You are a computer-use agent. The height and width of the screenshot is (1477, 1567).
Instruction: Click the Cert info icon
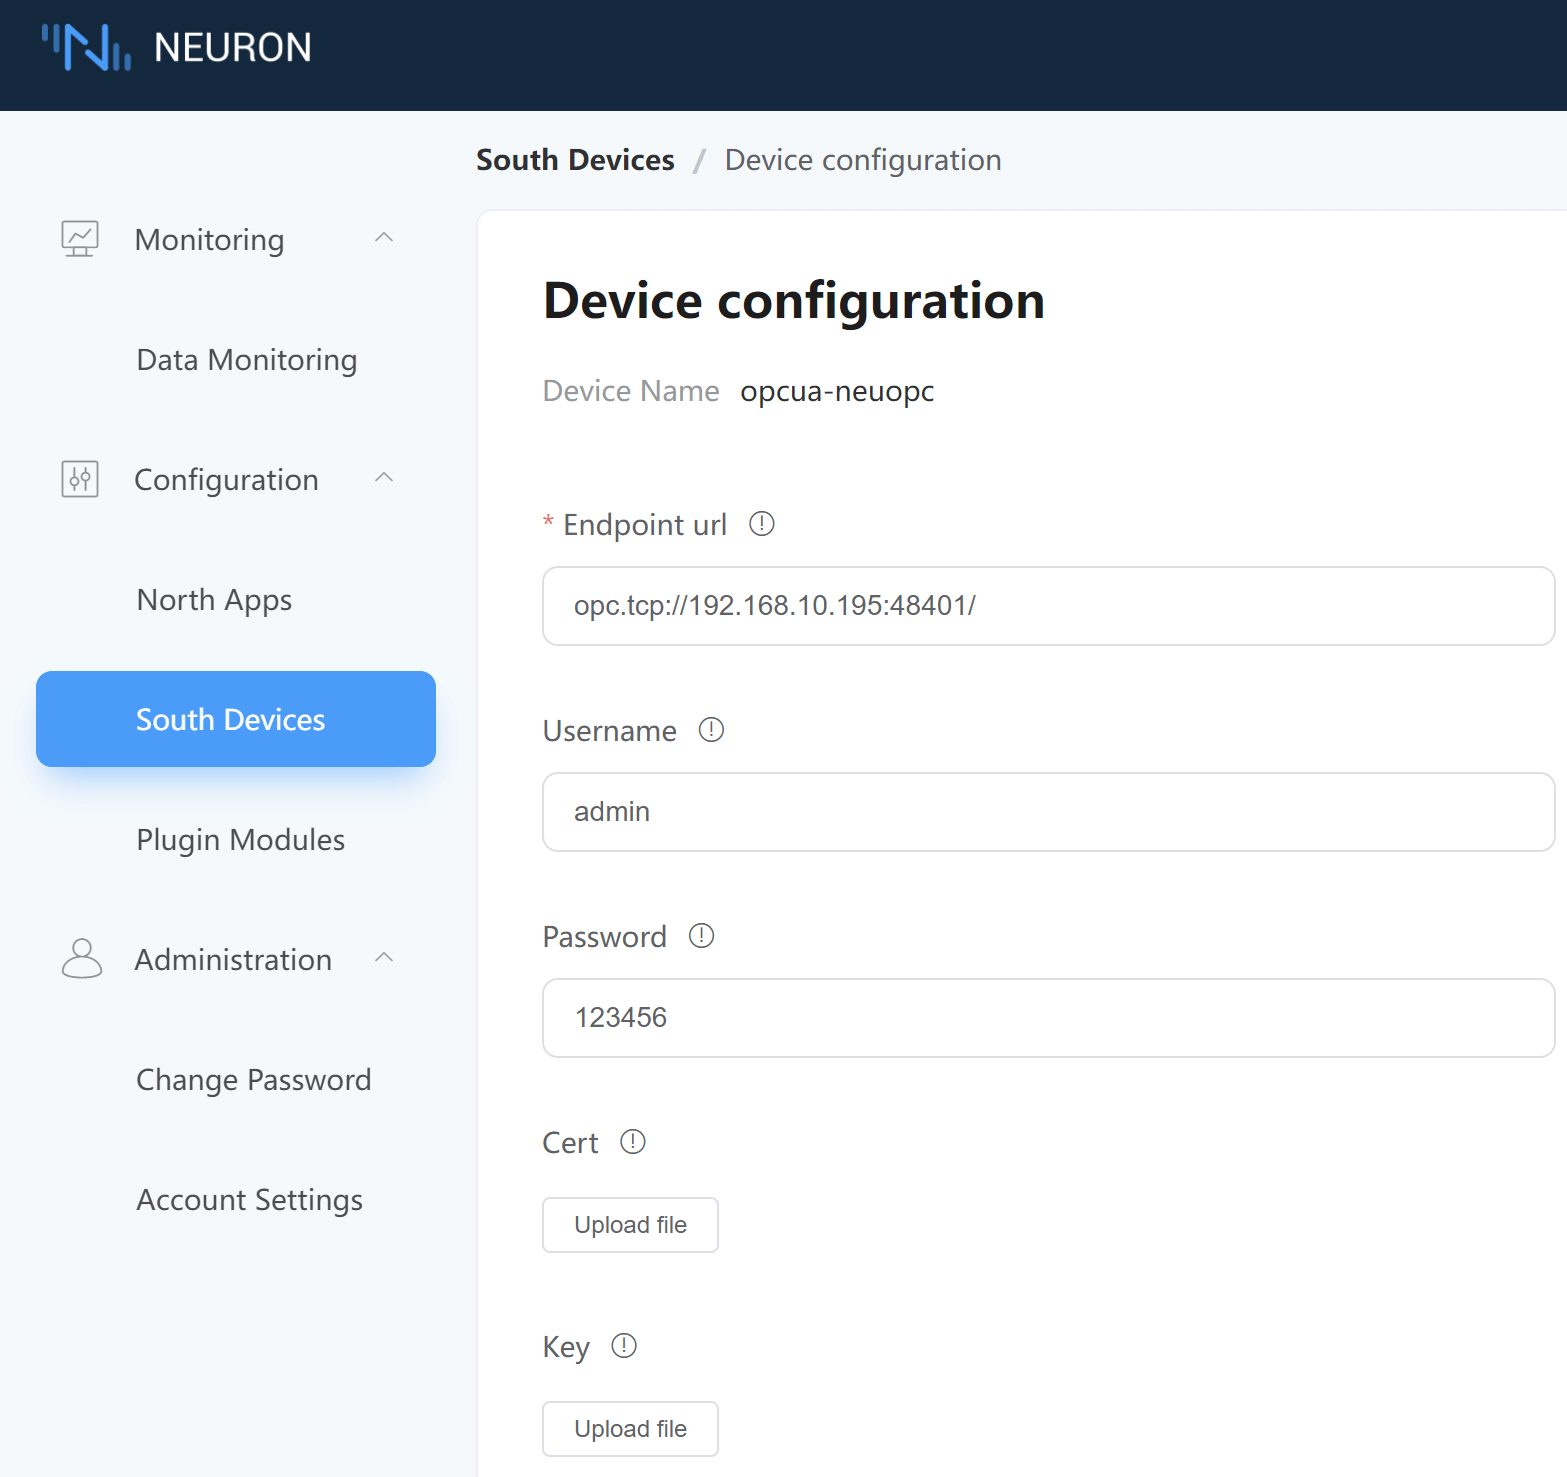click(x=632, y=1142)
